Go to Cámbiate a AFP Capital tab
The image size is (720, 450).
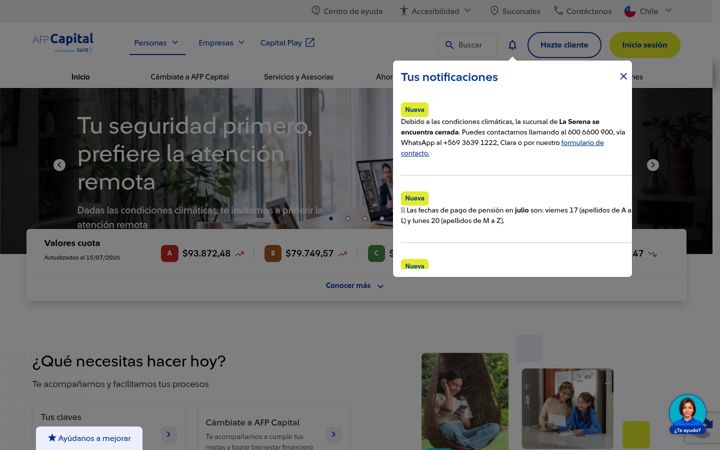(x=190, y=77)
